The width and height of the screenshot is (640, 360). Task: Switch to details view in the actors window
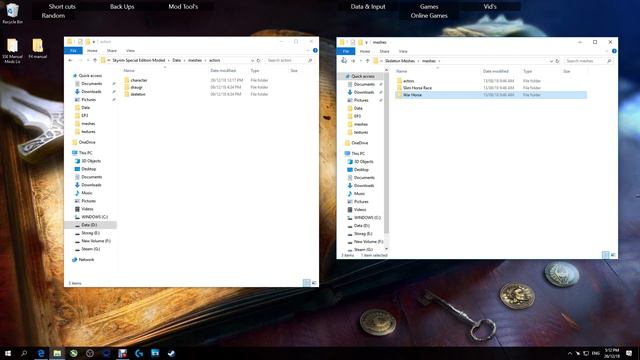pyautogui.click(x=307, y=282)
